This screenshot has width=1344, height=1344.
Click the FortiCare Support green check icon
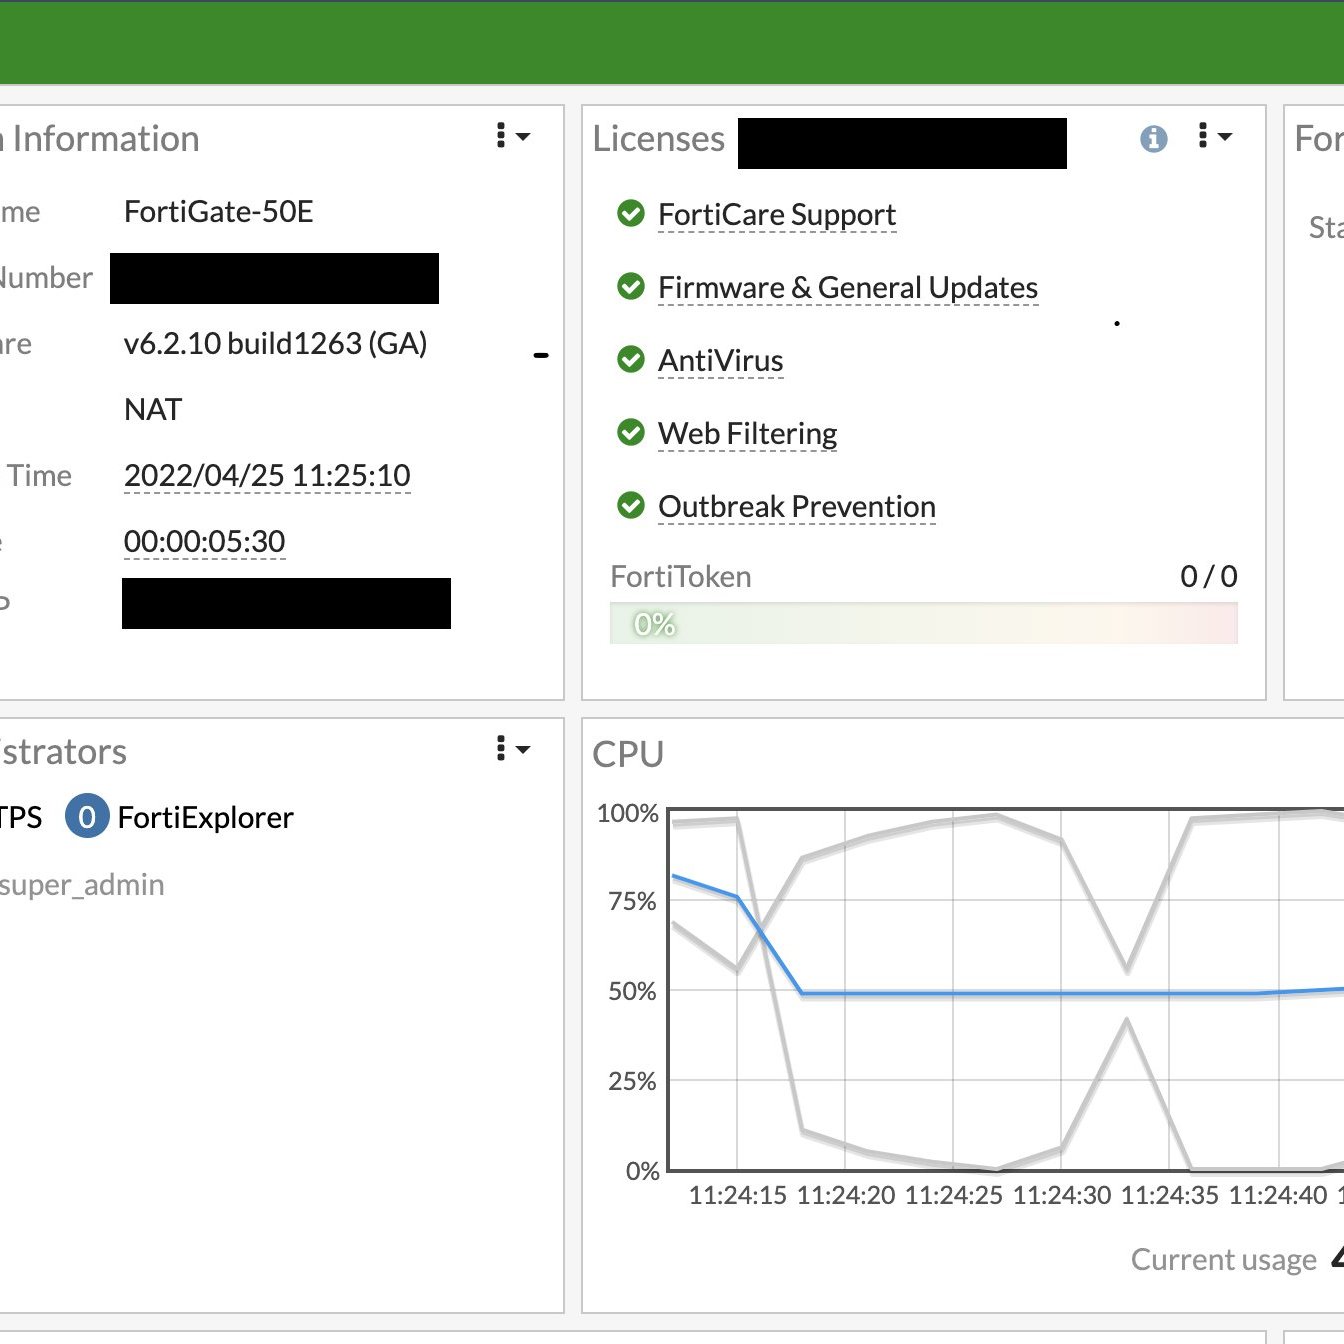(x=631, y=213)
